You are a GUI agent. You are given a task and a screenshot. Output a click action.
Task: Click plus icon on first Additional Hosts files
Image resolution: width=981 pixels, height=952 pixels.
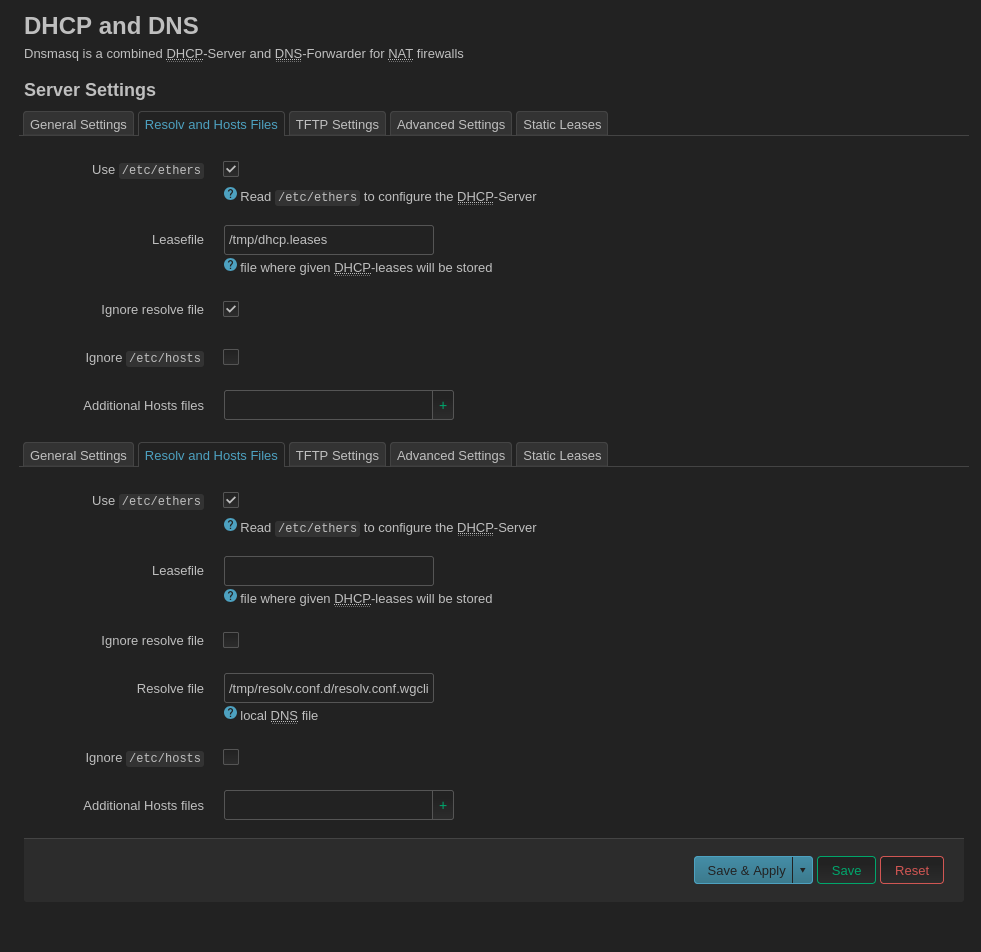tap(443, 405)
